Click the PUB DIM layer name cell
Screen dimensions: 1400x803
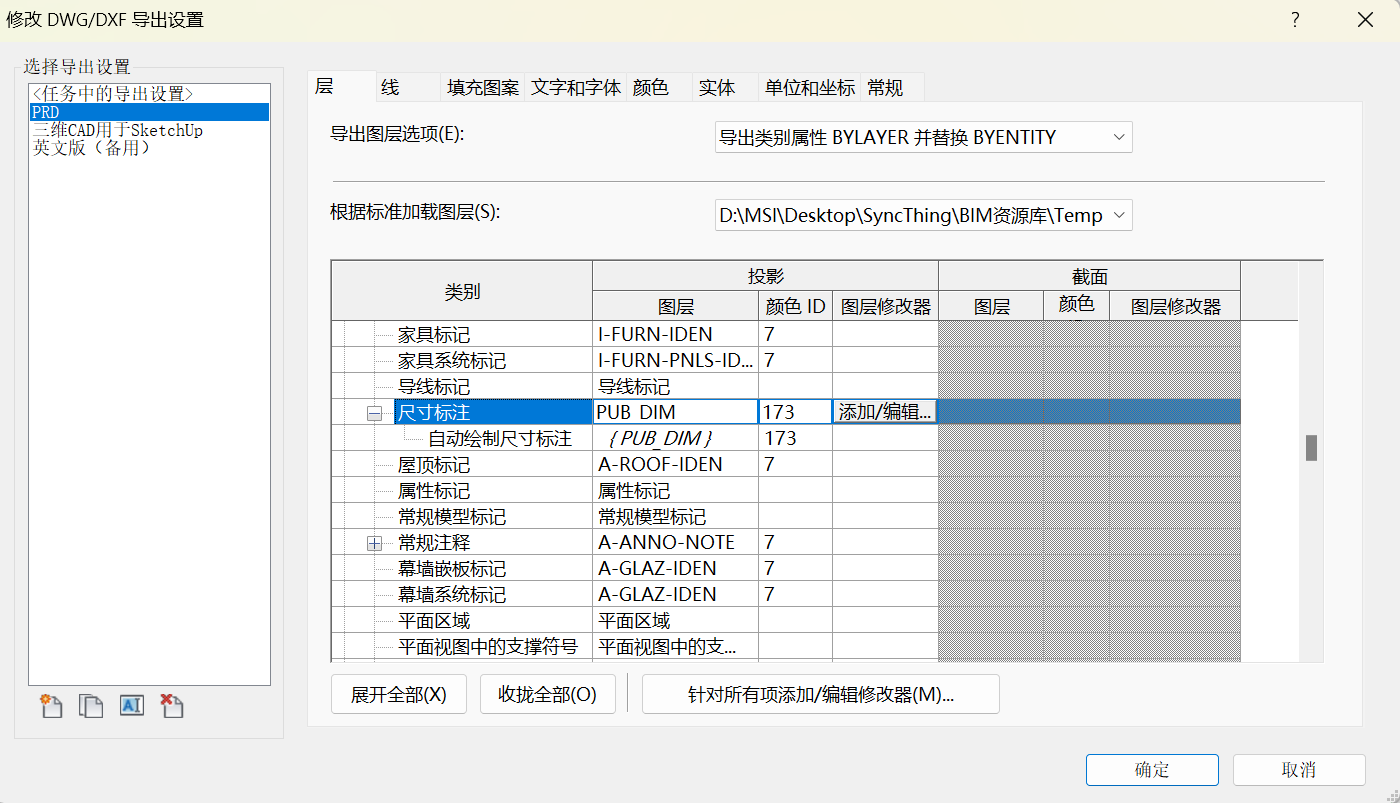(674, 411)
